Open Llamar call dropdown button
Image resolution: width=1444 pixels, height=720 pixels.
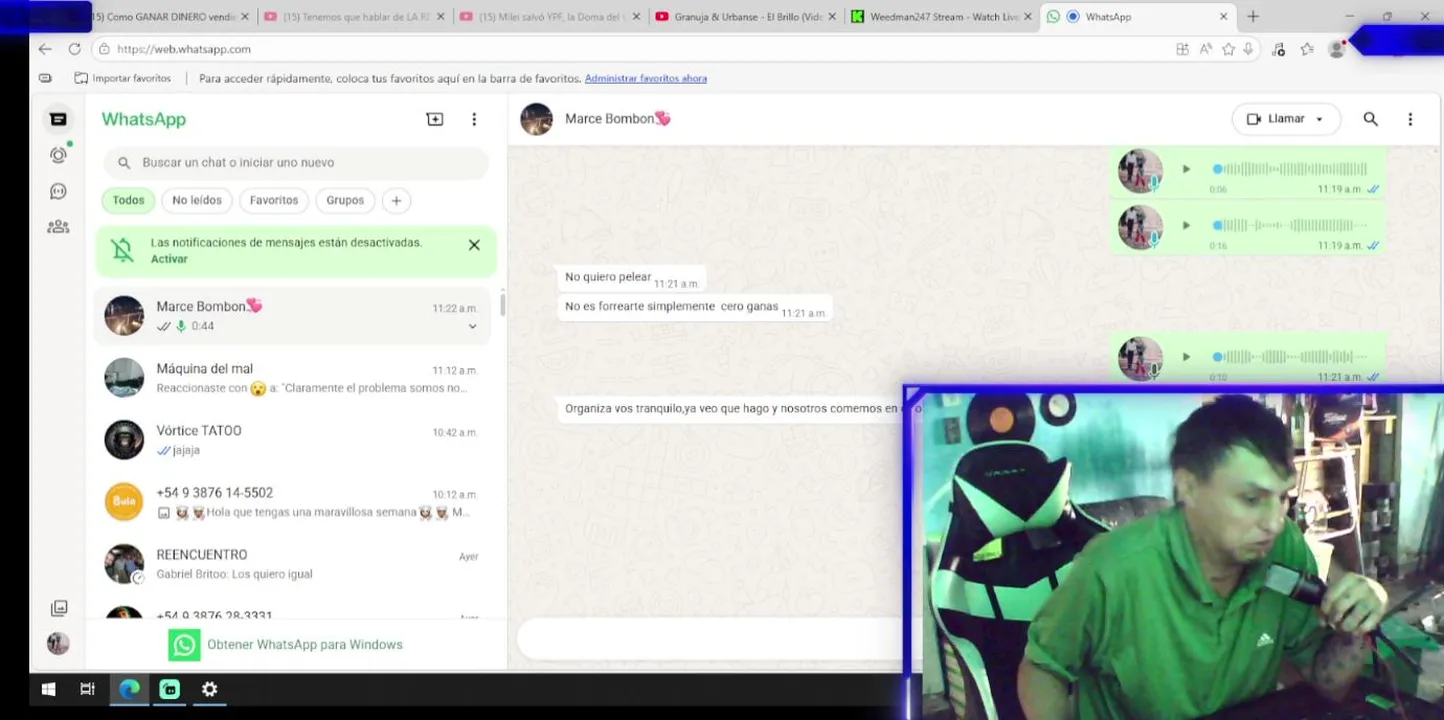(1285, 119)
